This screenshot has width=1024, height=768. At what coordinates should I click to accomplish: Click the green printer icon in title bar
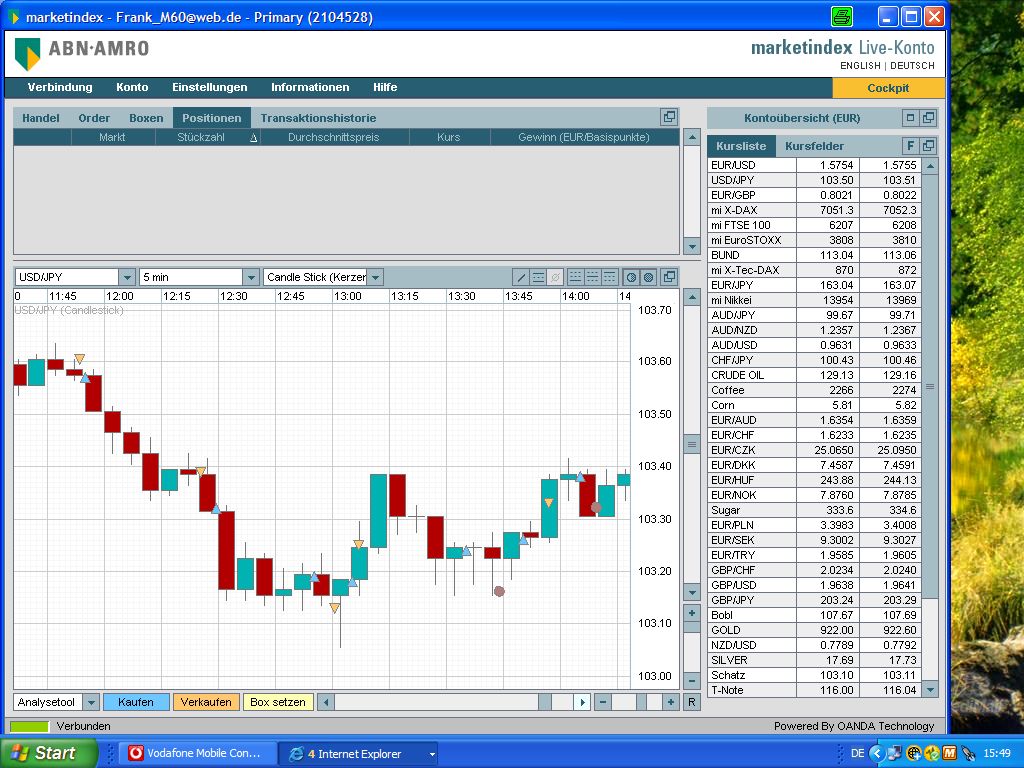click(842, 16)
